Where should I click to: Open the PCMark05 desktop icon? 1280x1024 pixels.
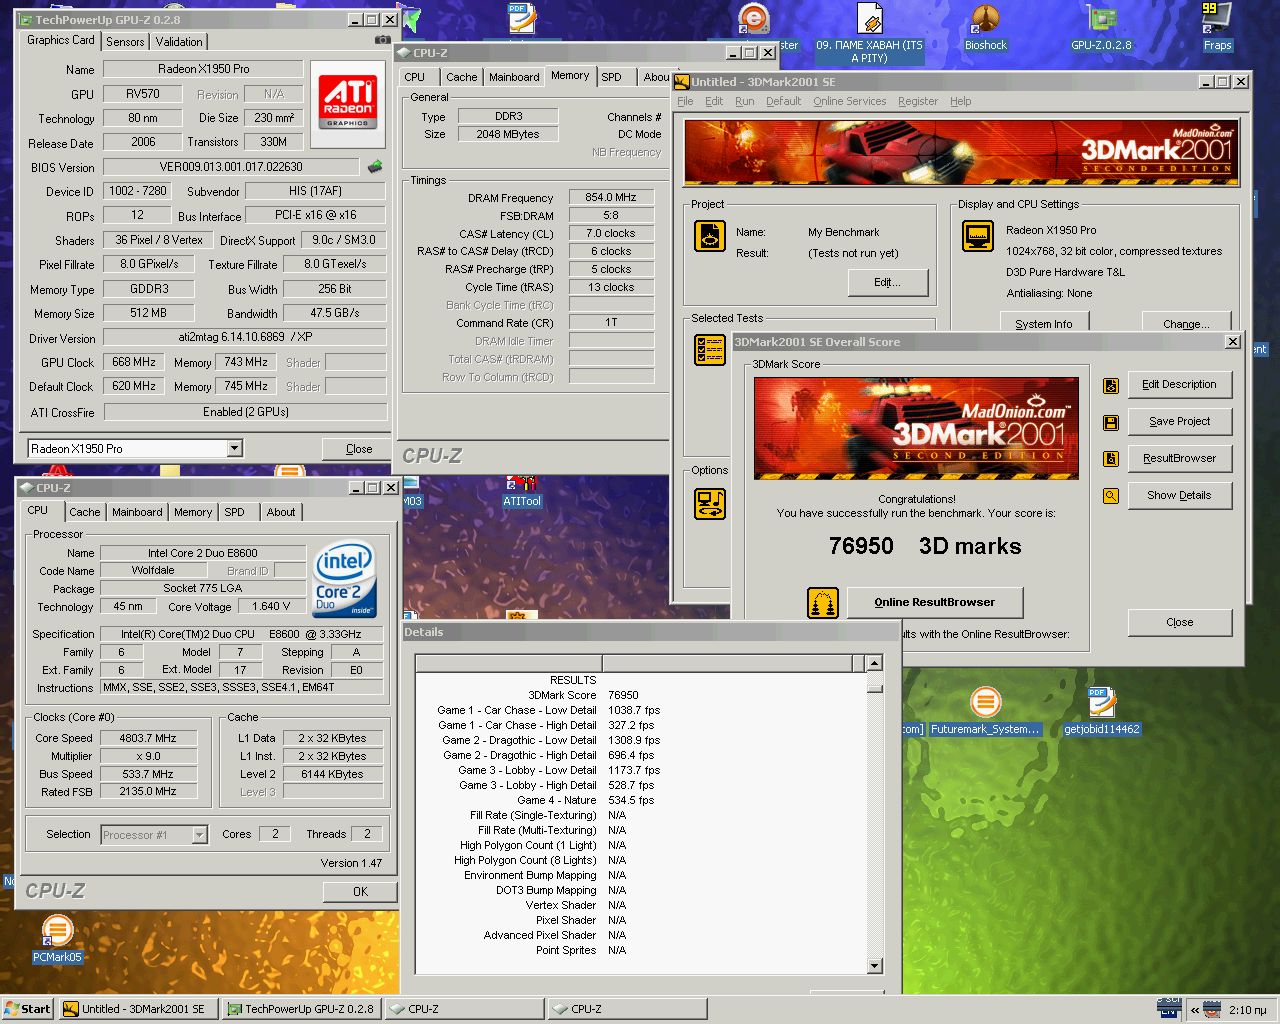point(57,940)
